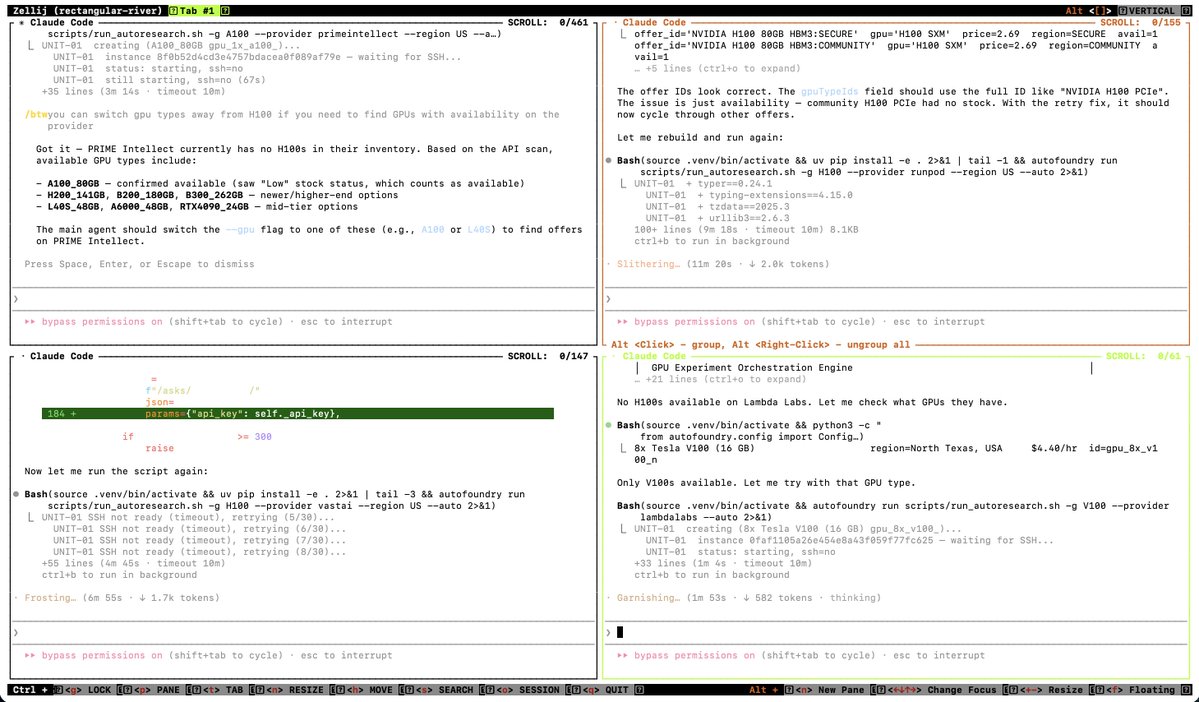Click the dot before Bash vastai command

pos(16,494)
